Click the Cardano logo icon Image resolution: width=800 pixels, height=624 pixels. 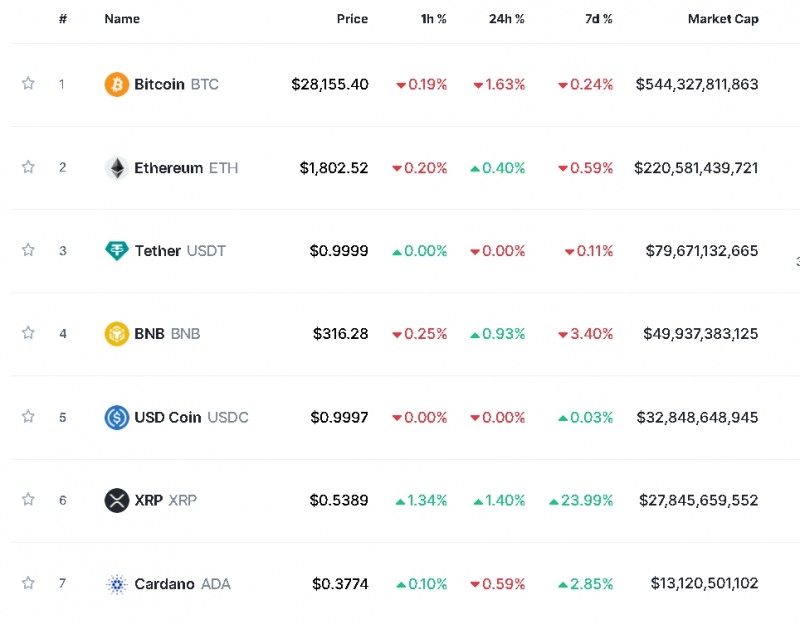[117, 584]
